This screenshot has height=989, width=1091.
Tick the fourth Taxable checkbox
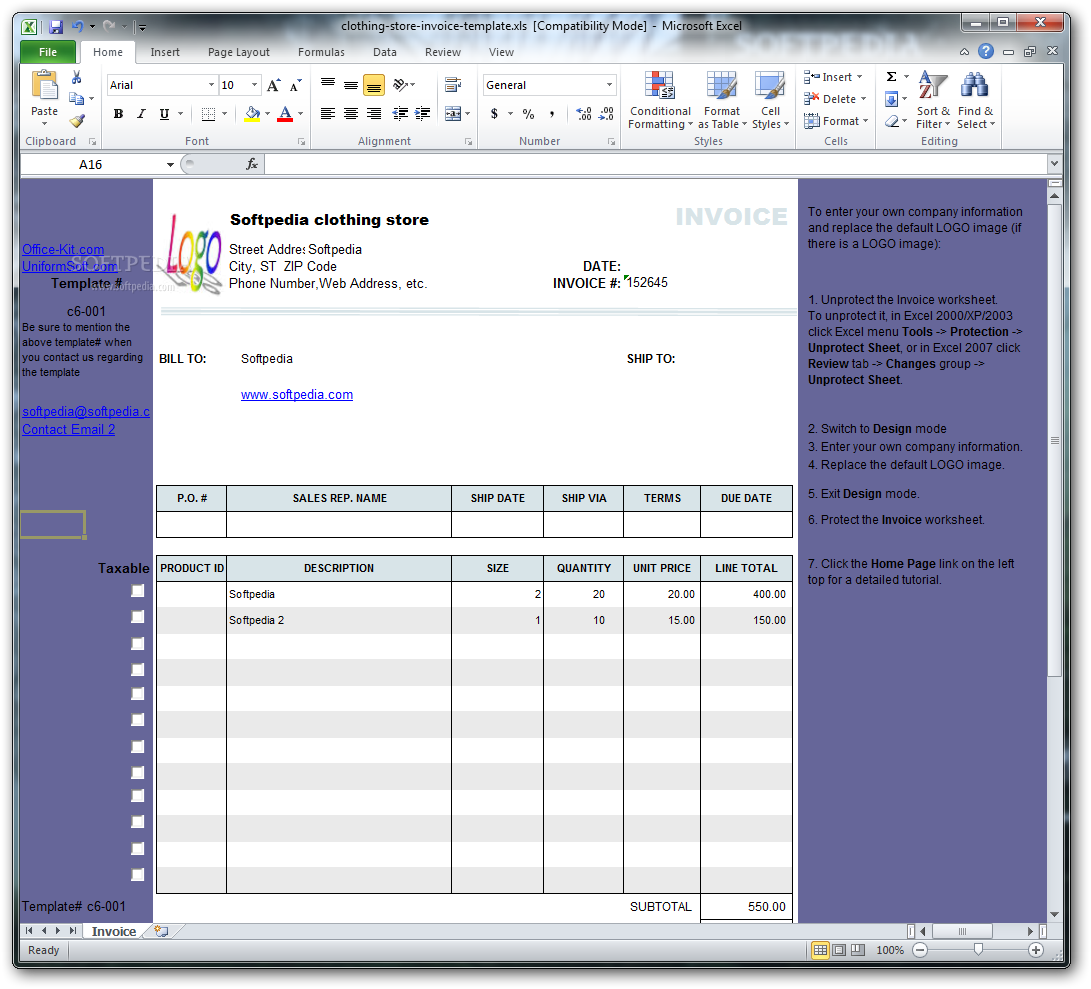point(138,669)
